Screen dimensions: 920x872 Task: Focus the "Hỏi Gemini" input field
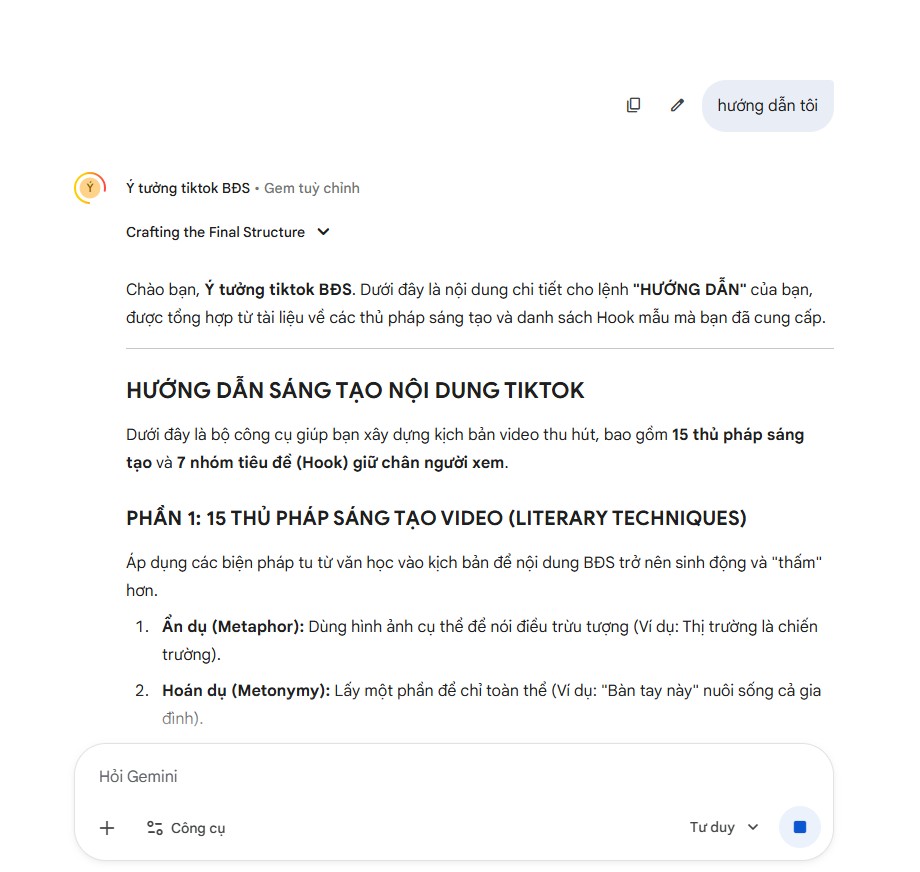pos(454,776)
